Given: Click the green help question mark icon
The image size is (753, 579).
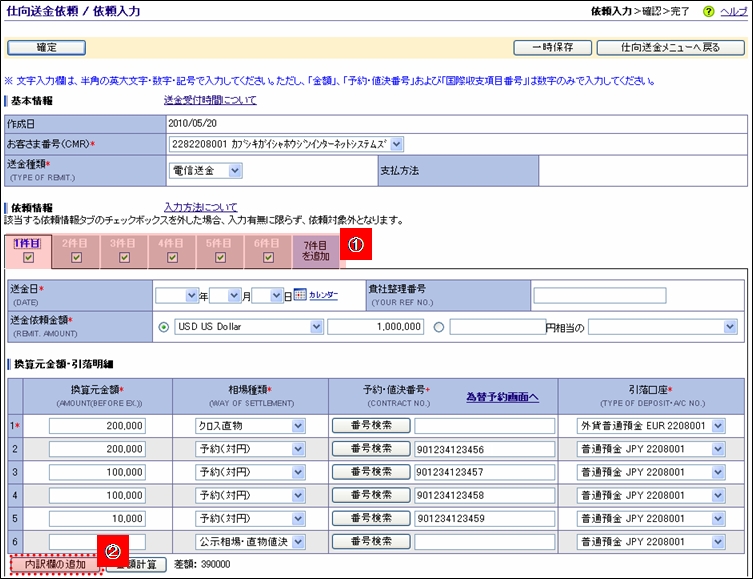Looking at the screenshot, I should (708, 12).
